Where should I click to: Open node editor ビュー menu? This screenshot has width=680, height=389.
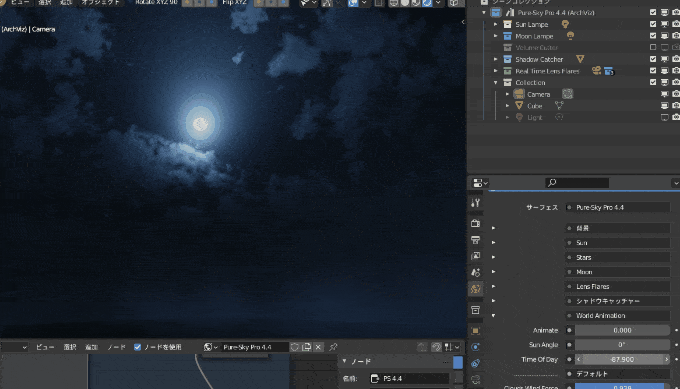point(45,347)
